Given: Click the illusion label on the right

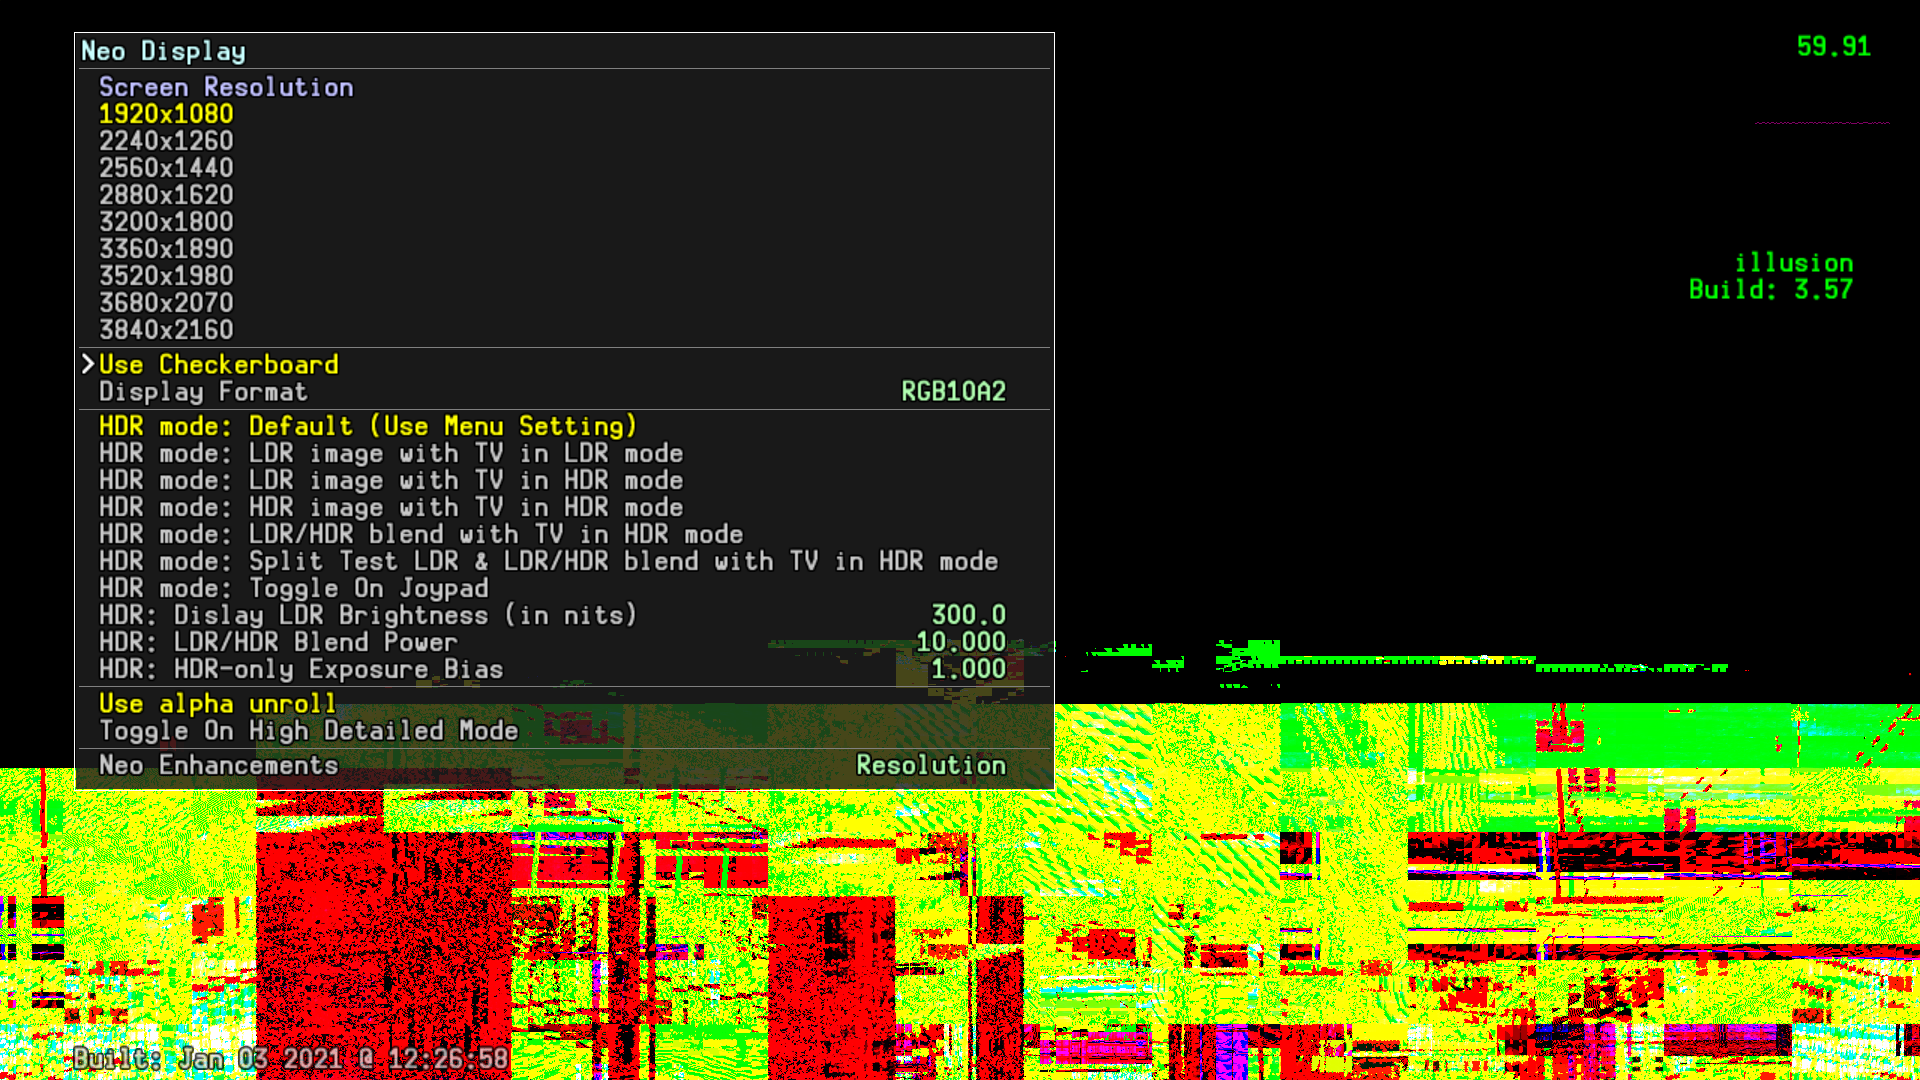Looking at the screenshot, I should (x=1793, y=263).
